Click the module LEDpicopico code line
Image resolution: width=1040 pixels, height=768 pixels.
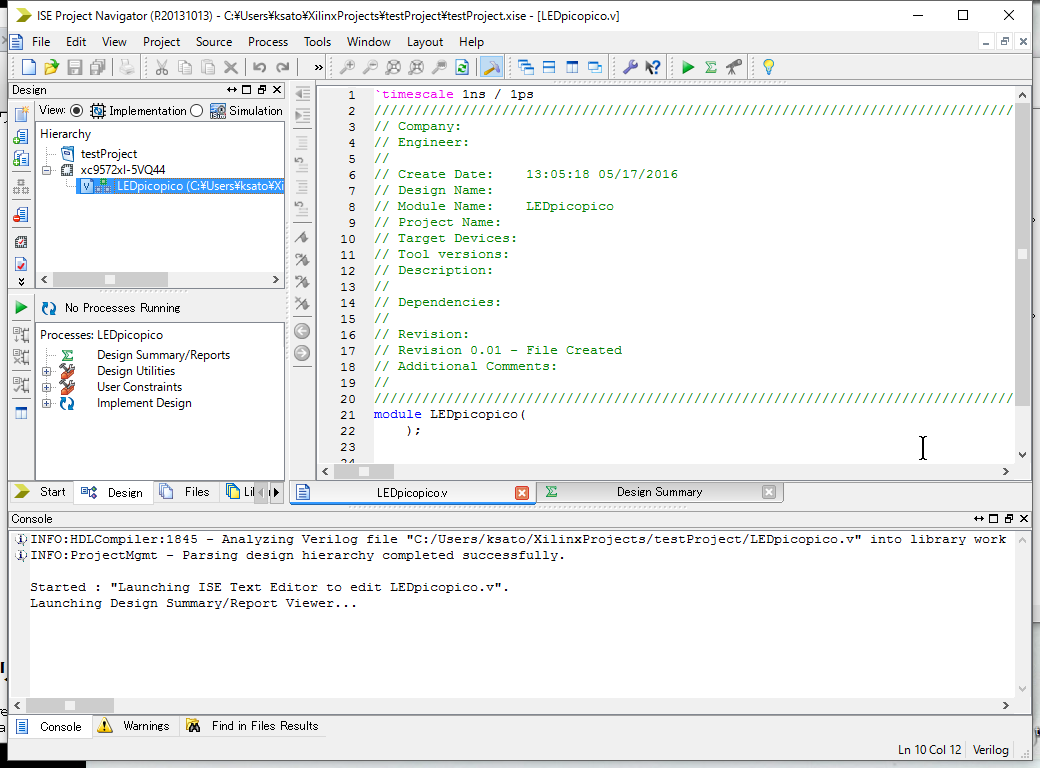[450, 415]
